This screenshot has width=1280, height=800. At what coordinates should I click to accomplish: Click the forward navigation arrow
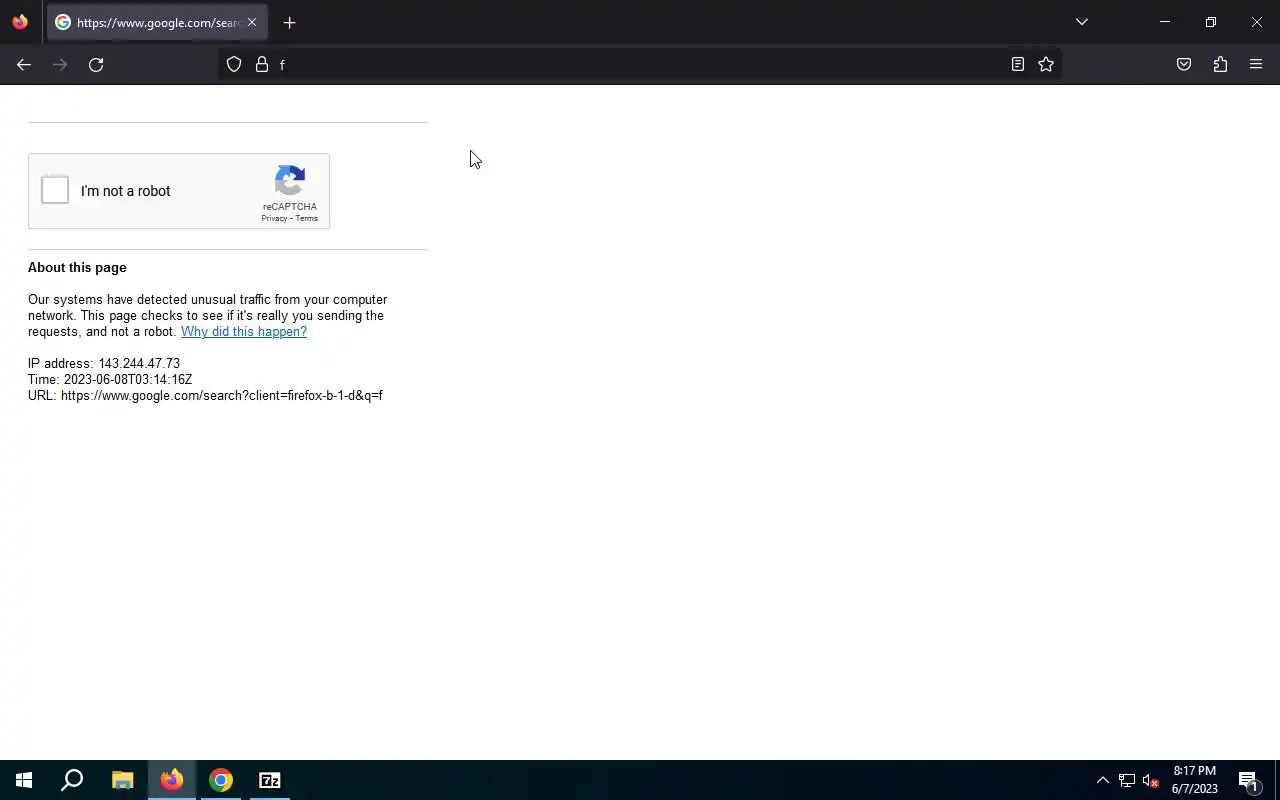click(60, 64)
